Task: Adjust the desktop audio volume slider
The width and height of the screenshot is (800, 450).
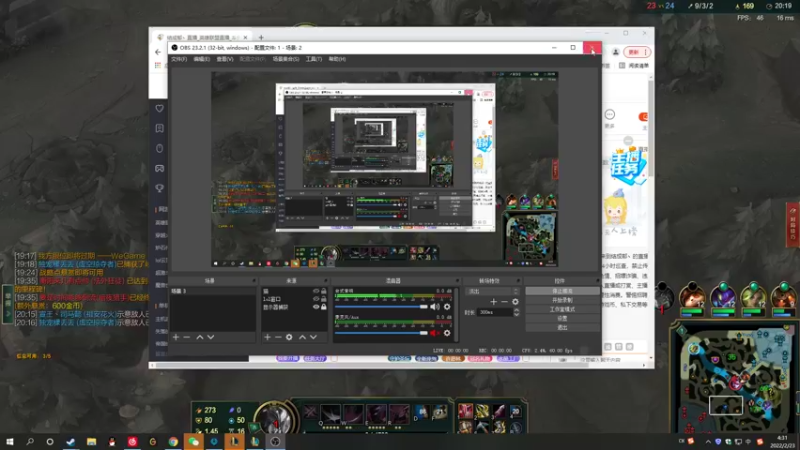Action: coord(381,307)
